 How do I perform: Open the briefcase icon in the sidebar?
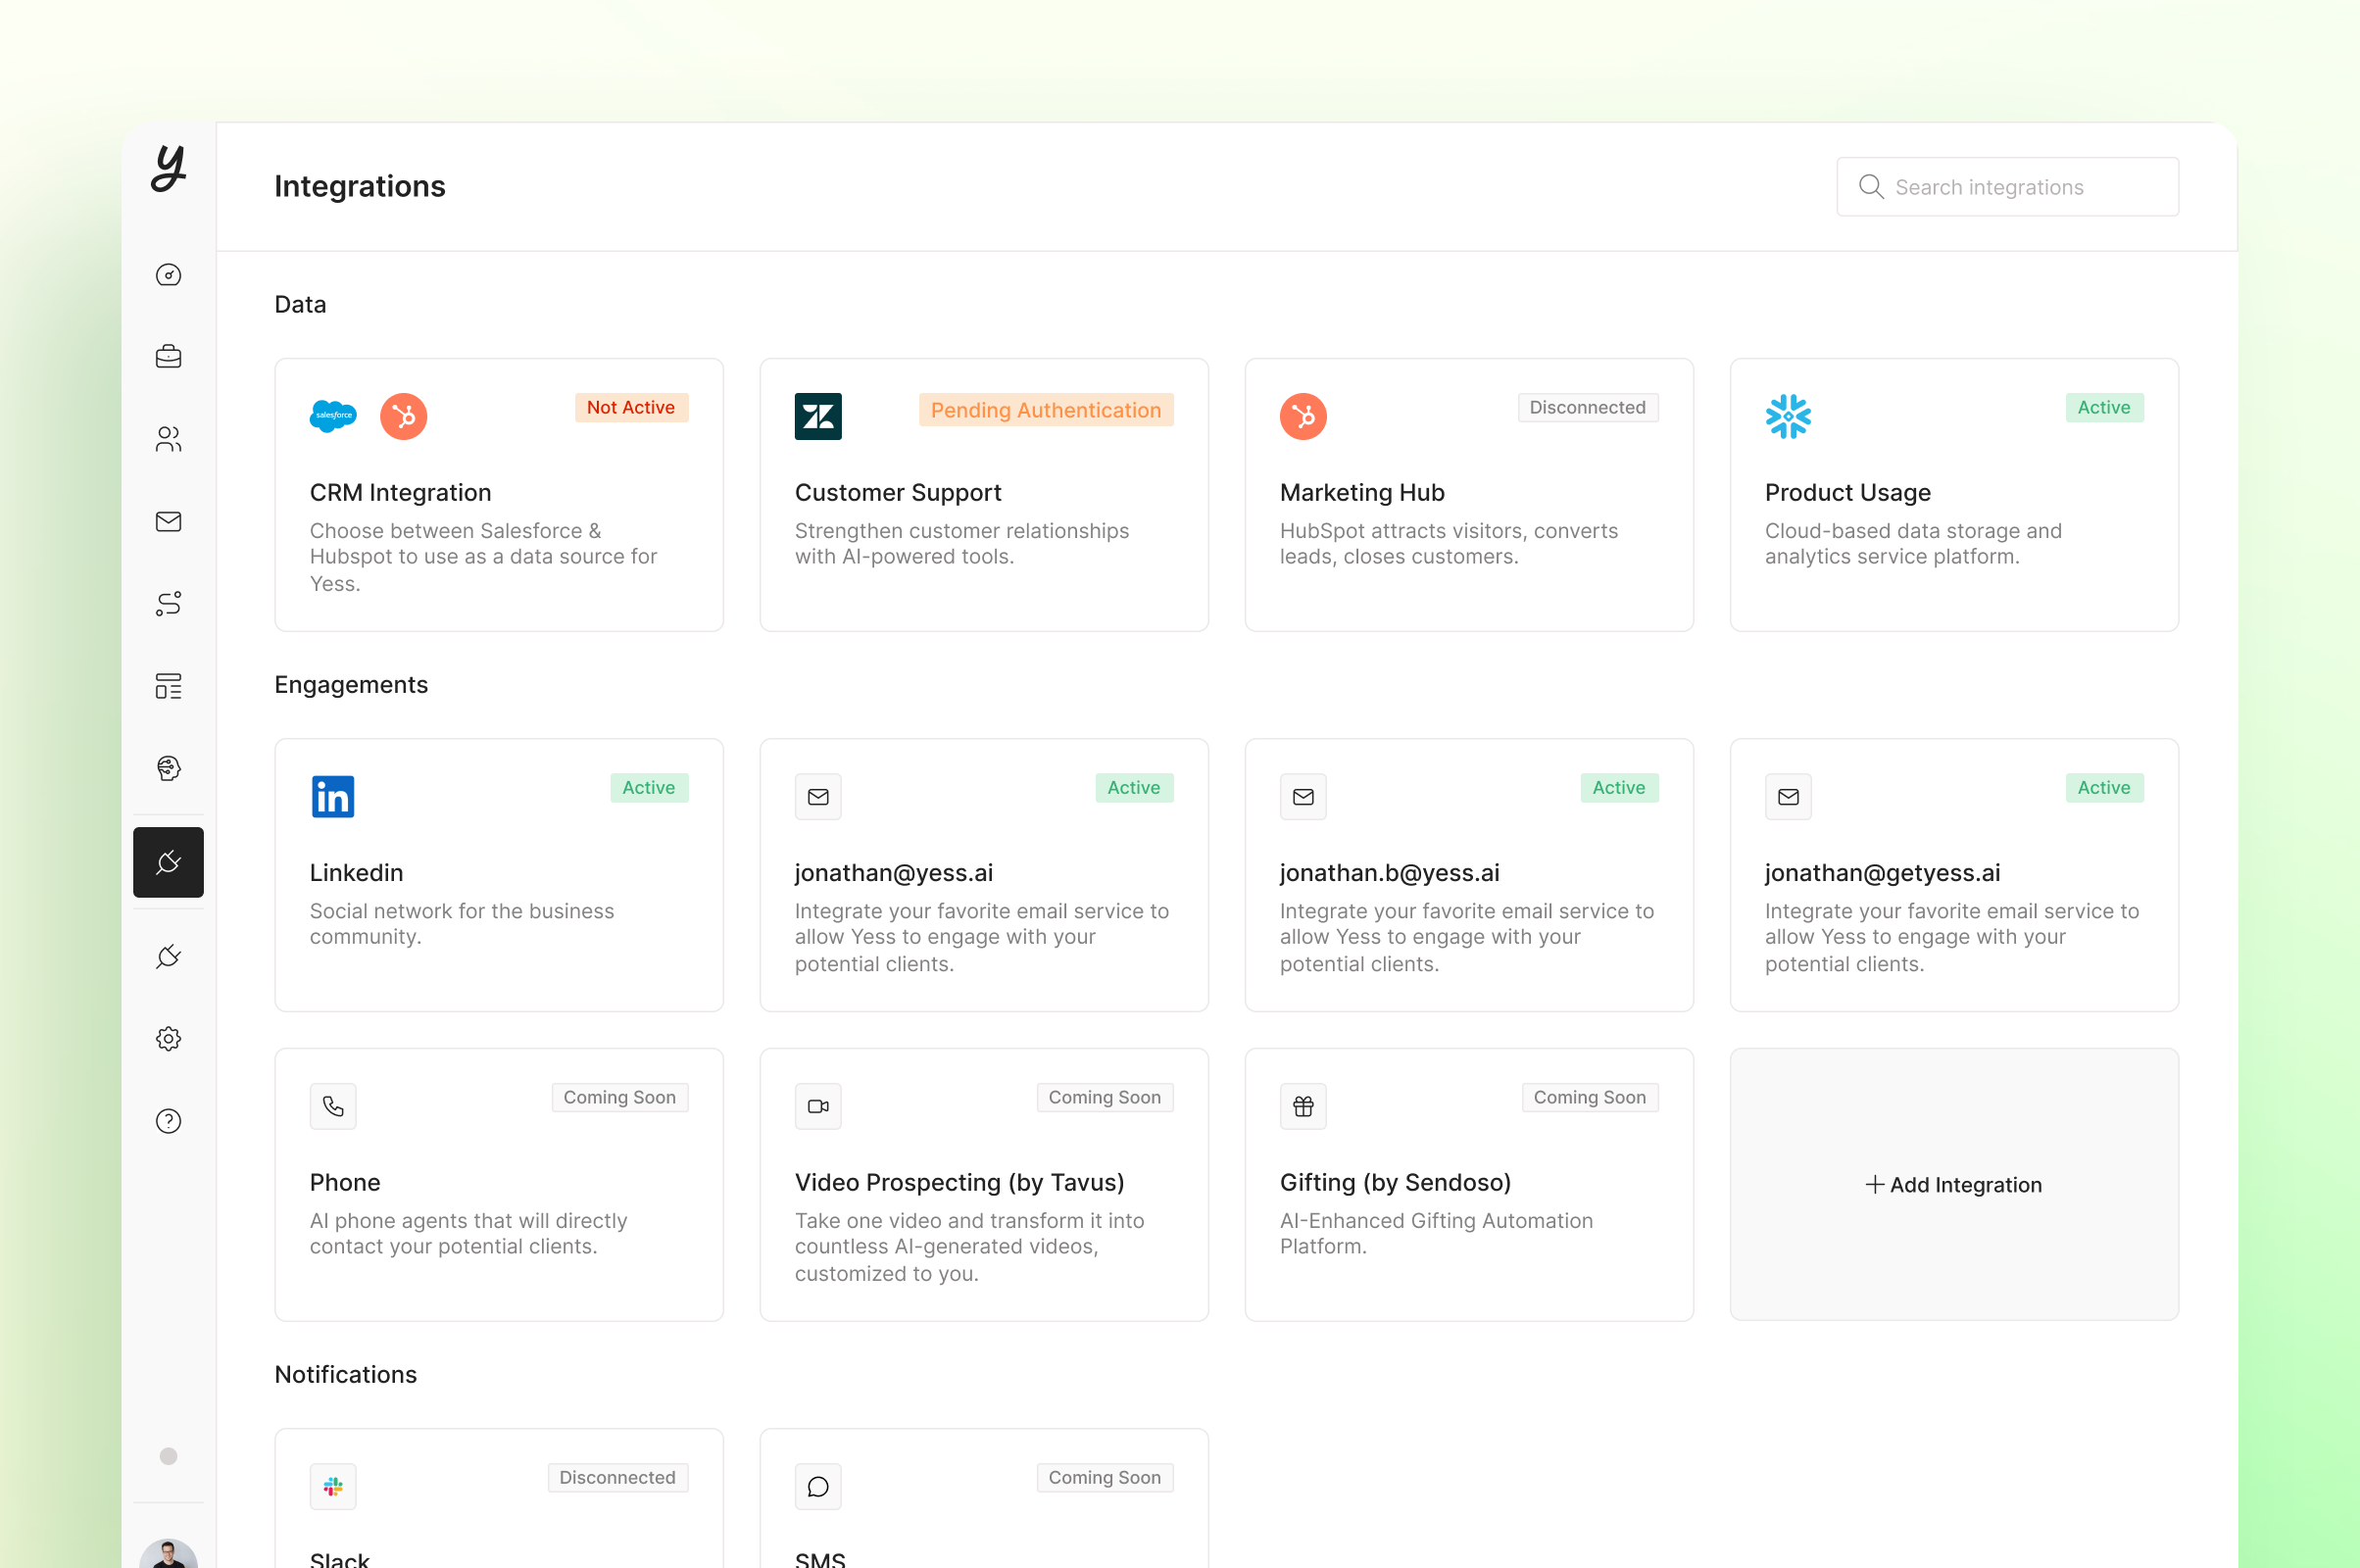(x=168, y=357)
